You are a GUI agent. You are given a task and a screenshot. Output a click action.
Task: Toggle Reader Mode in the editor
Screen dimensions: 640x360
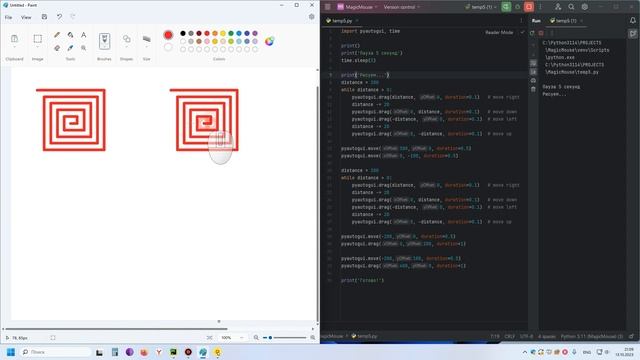(x=499, y=32)
